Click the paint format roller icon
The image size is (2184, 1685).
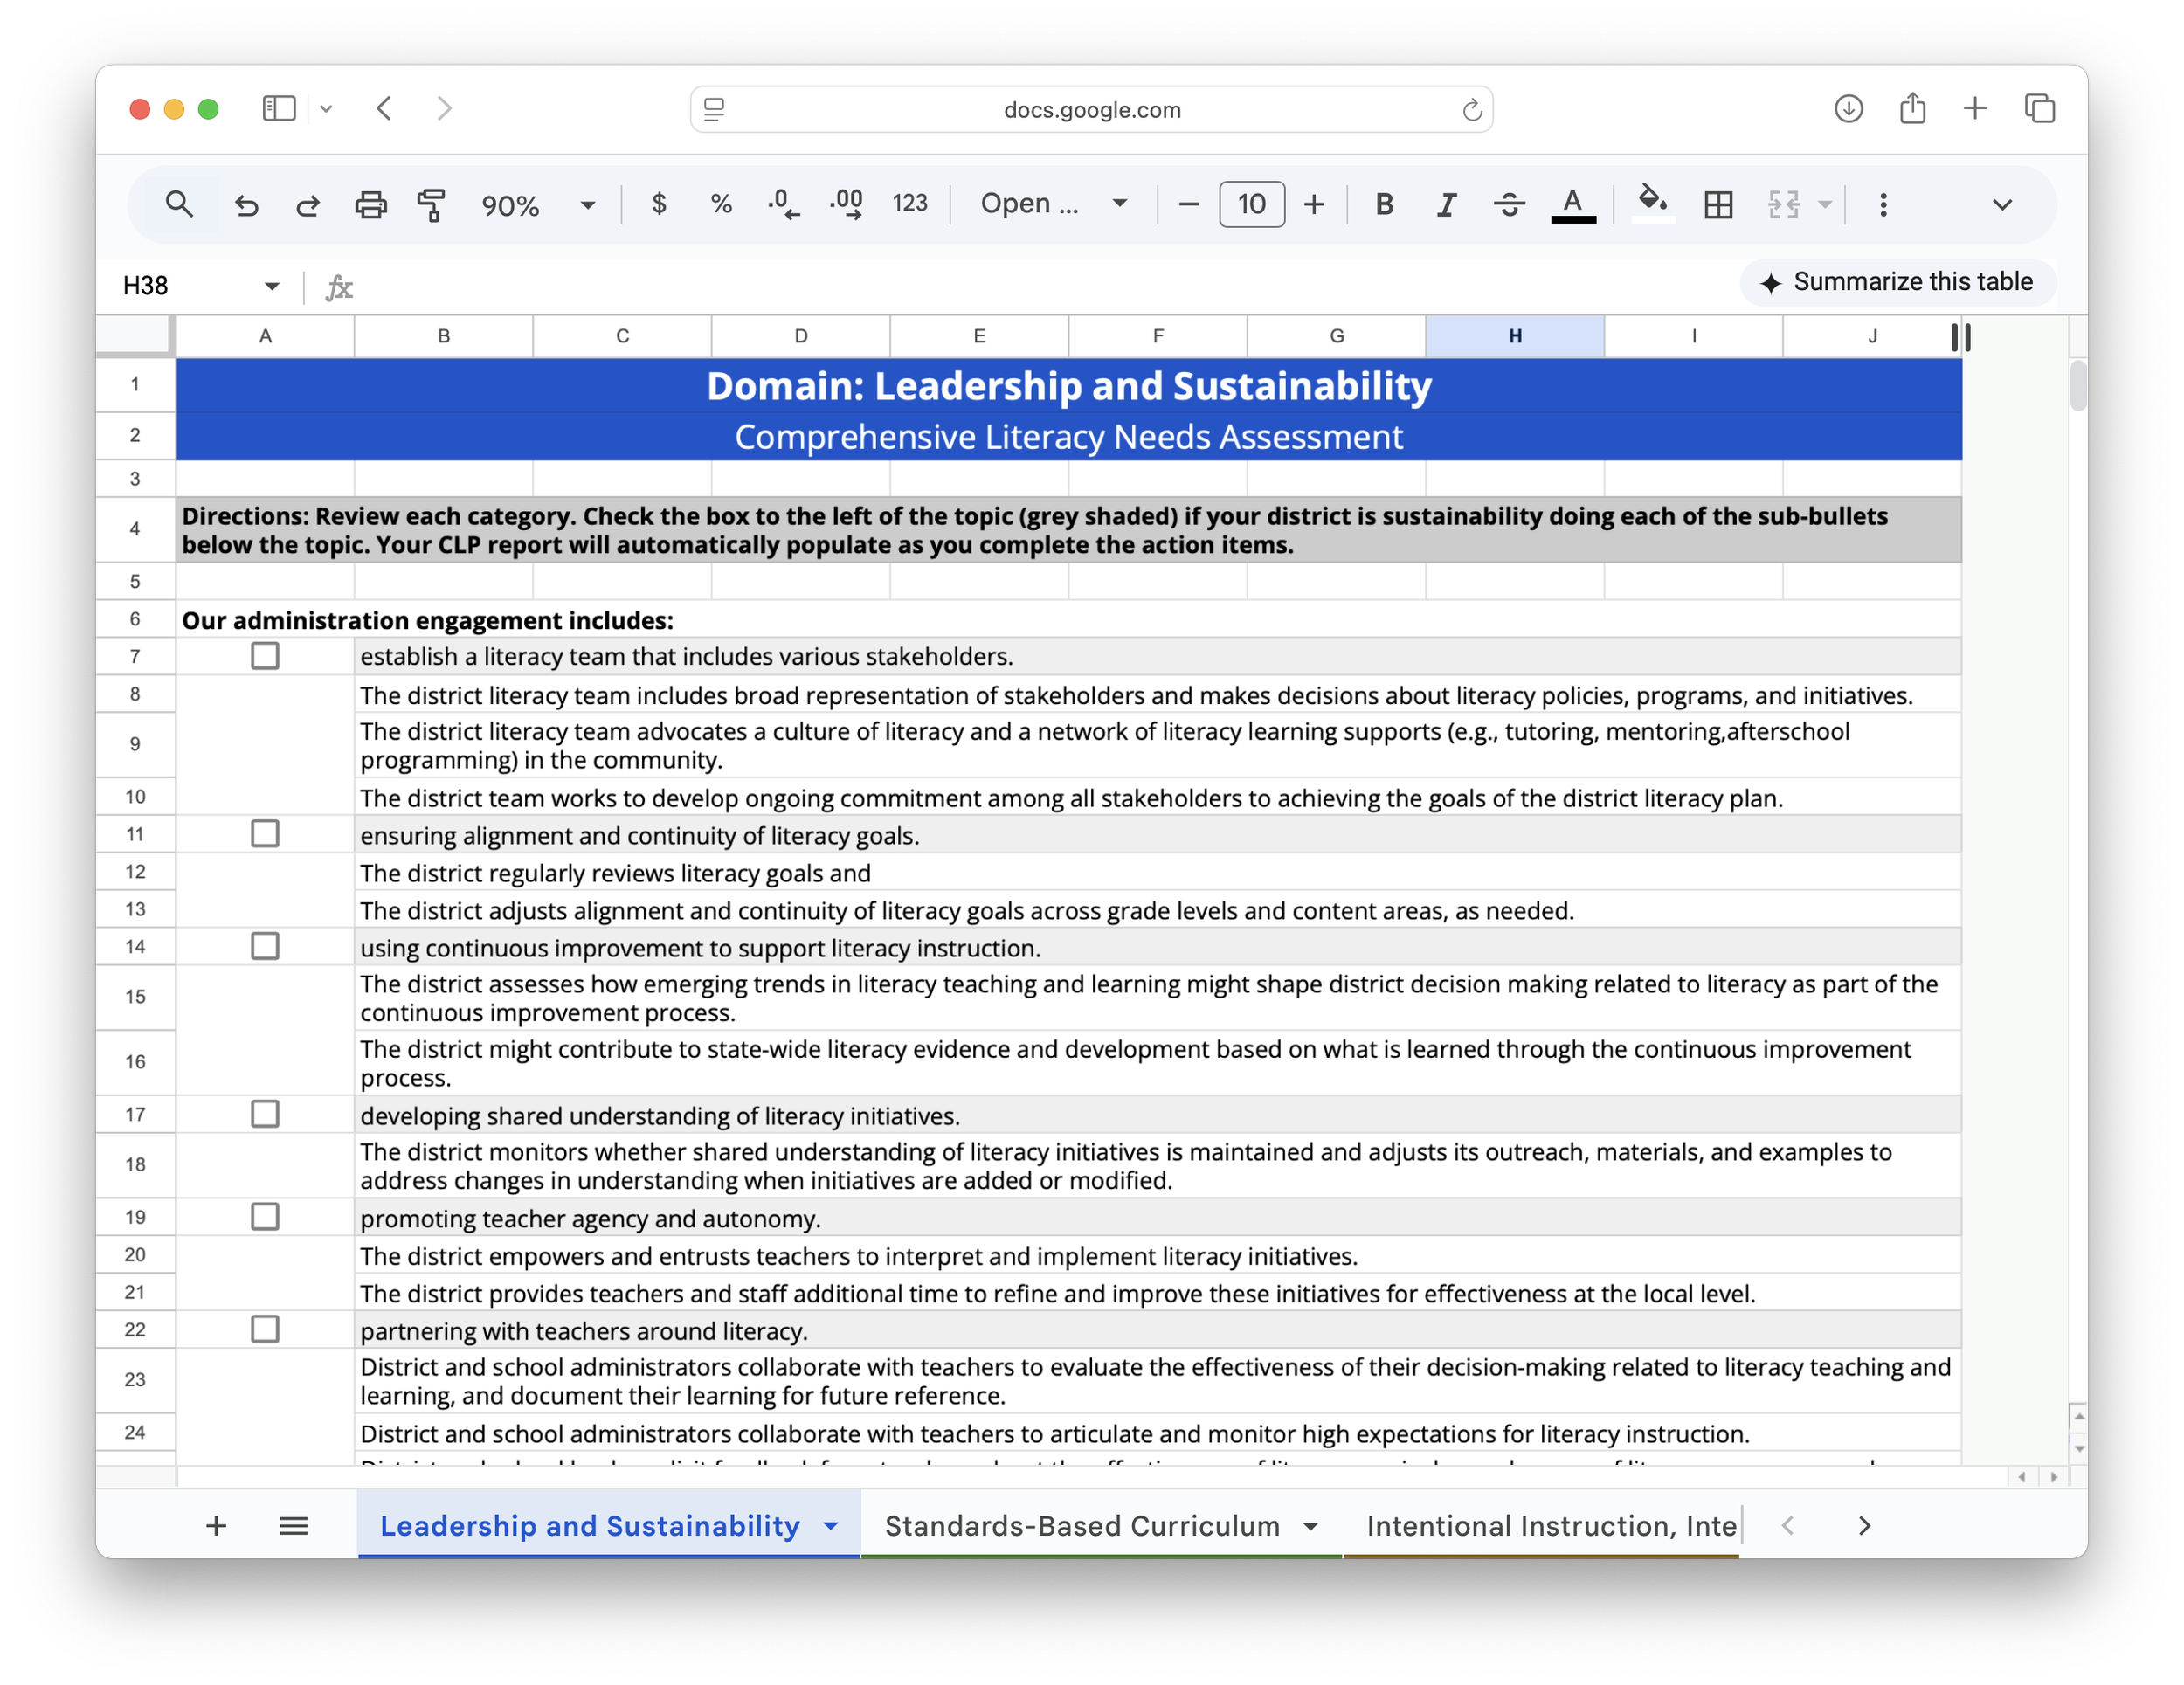click(431, 205)
